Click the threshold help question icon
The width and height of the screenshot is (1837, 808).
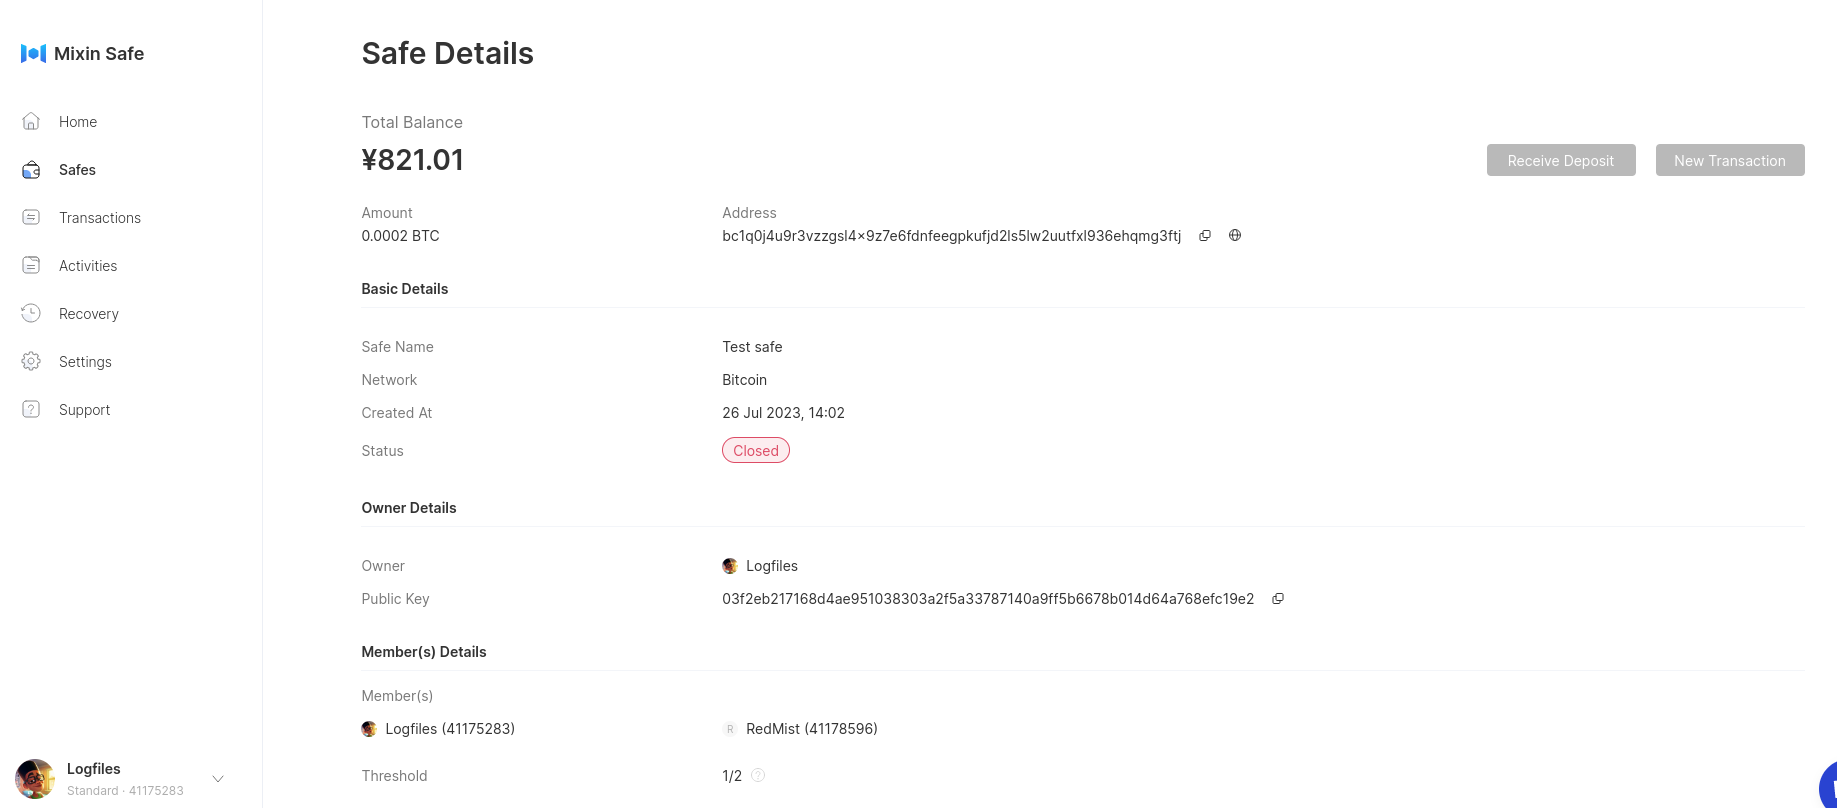pos(758,775)
